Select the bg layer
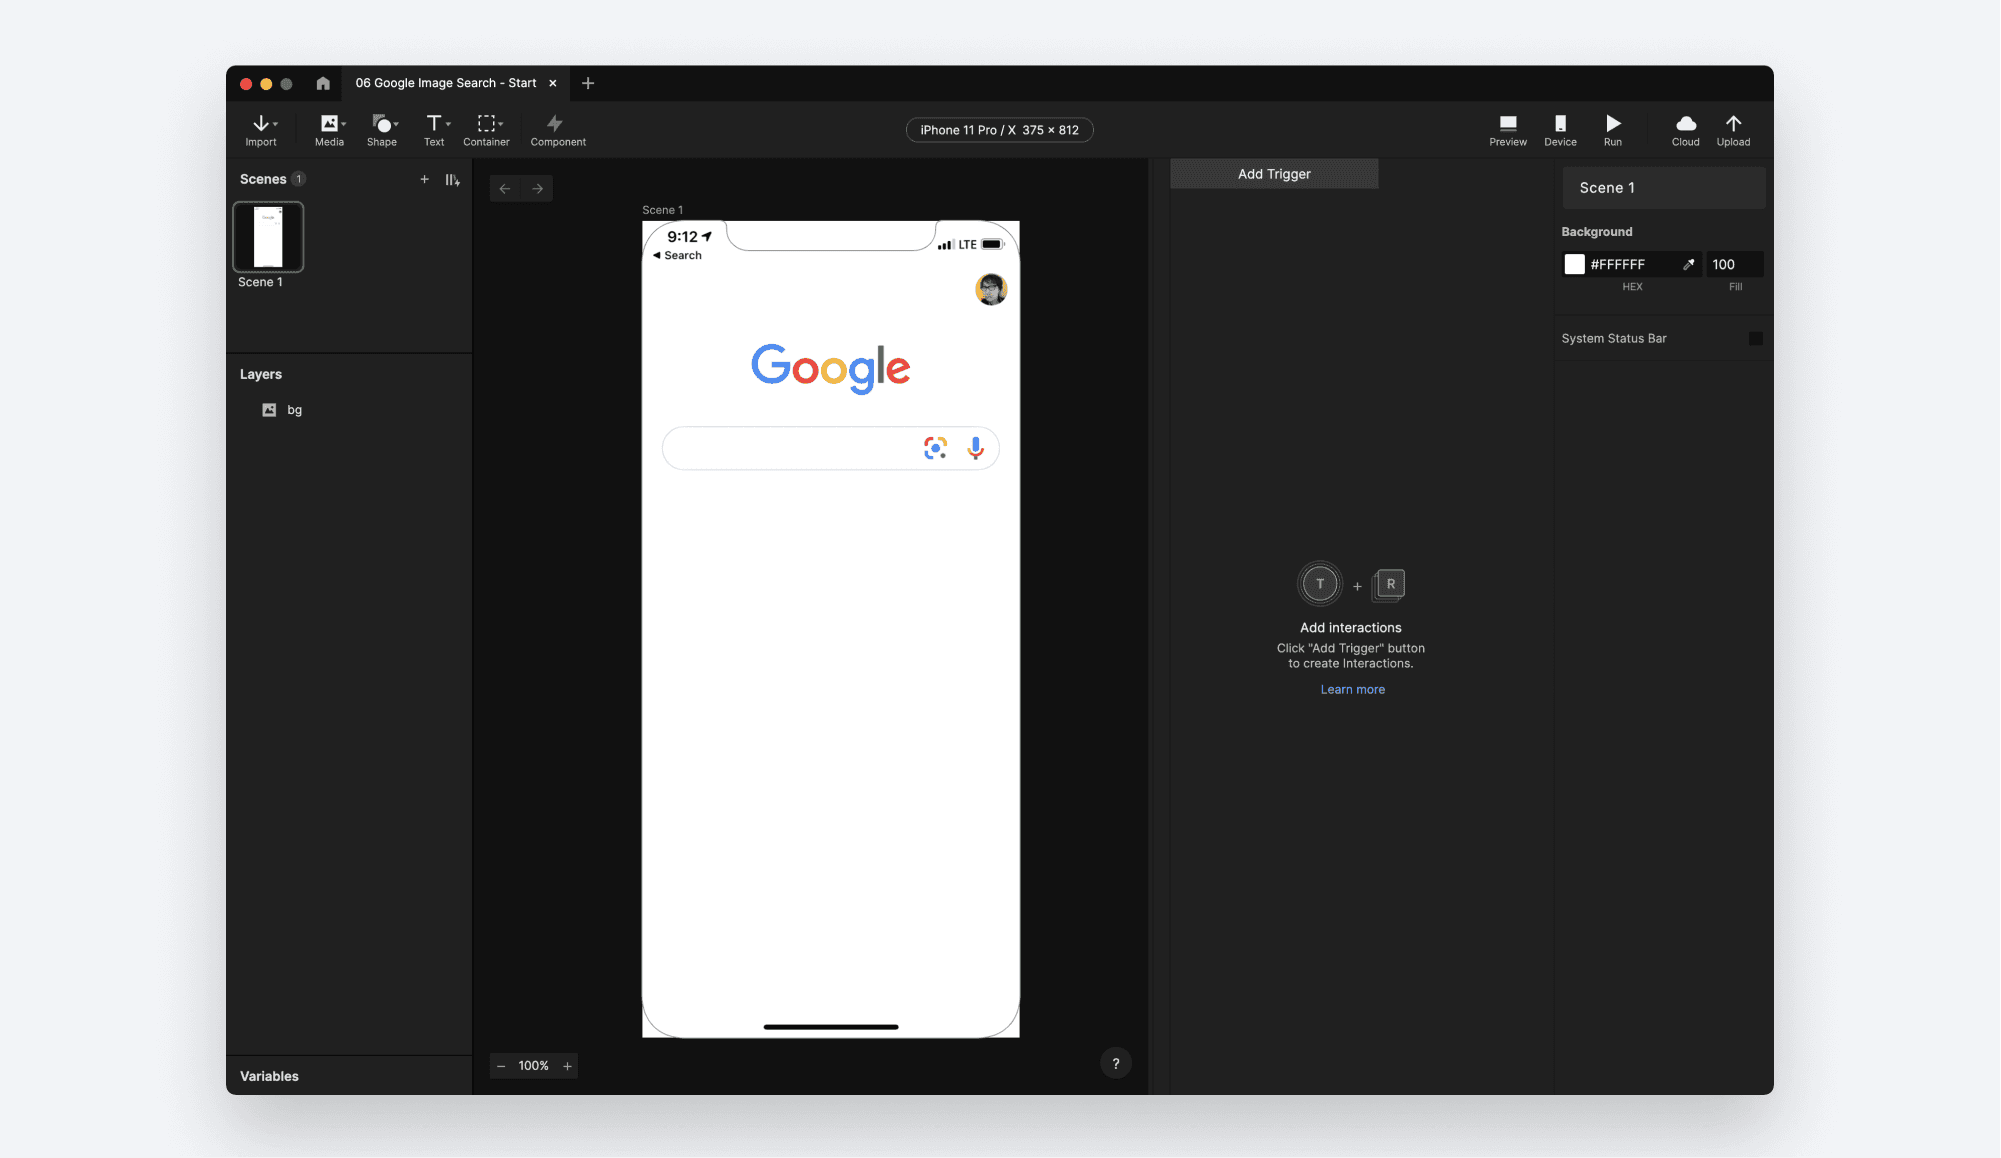 [348, 410]
